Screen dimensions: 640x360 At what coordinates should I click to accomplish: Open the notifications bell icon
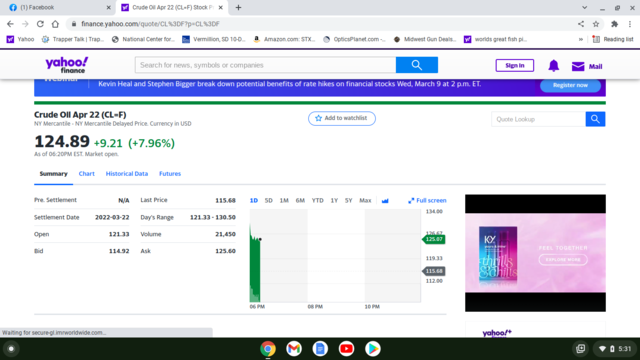pos(553,66)
